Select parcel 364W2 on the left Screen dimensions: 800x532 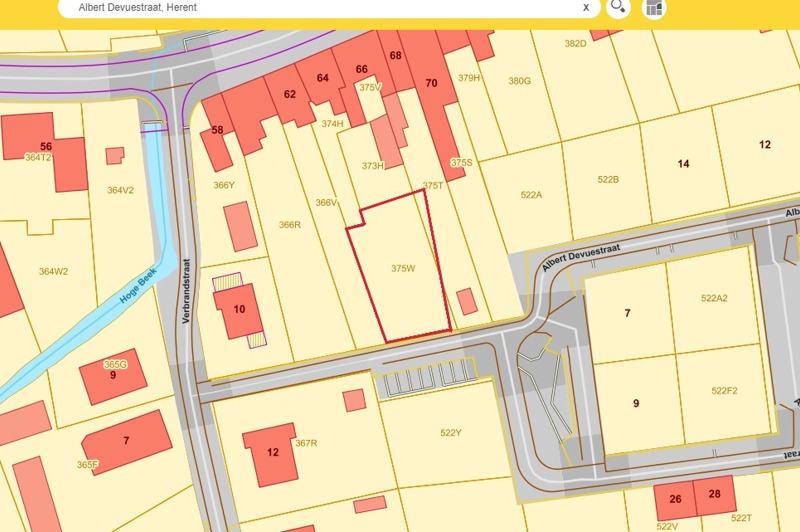click(x=53, y=271)
